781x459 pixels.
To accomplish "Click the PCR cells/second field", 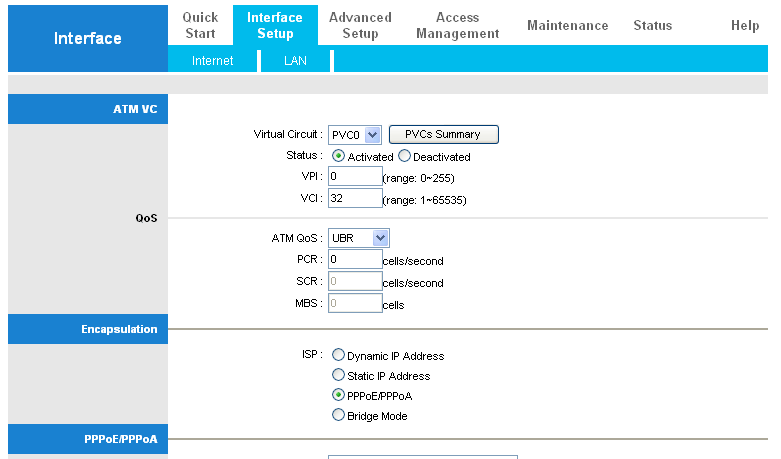I will [x=355, y=259].
